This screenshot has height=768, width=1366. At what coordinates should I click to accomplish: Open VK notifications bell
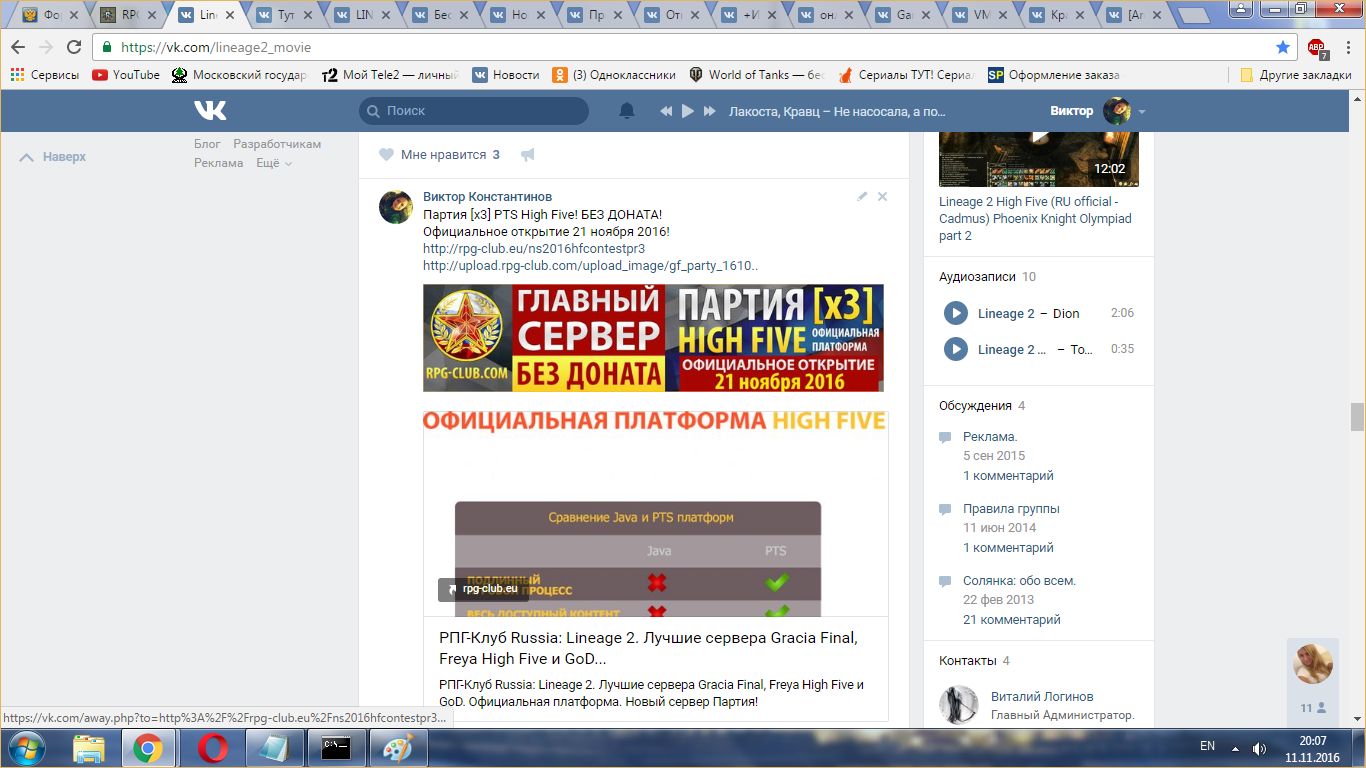click(x=627, y=111)
